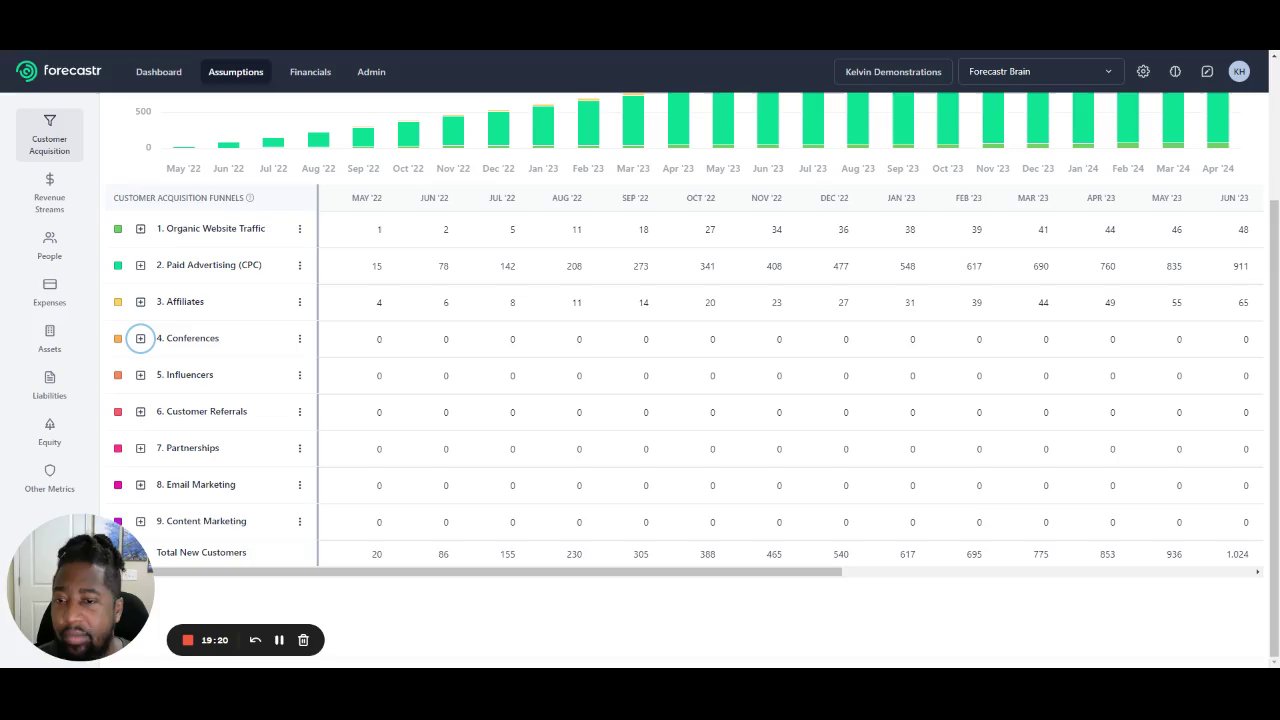Delete recording using trash icon

(x=303, y=640)
